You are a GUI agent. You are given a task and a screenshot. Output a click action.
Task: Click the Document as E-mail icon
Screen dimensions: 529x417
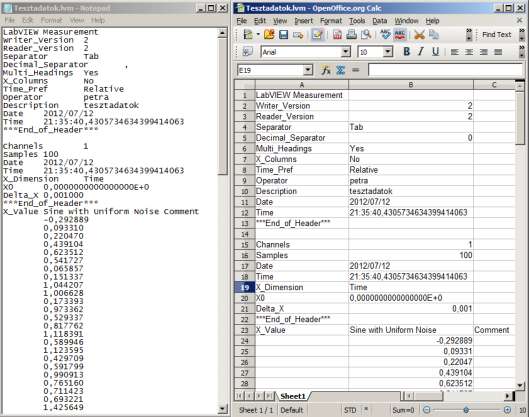tap(298, 34)
